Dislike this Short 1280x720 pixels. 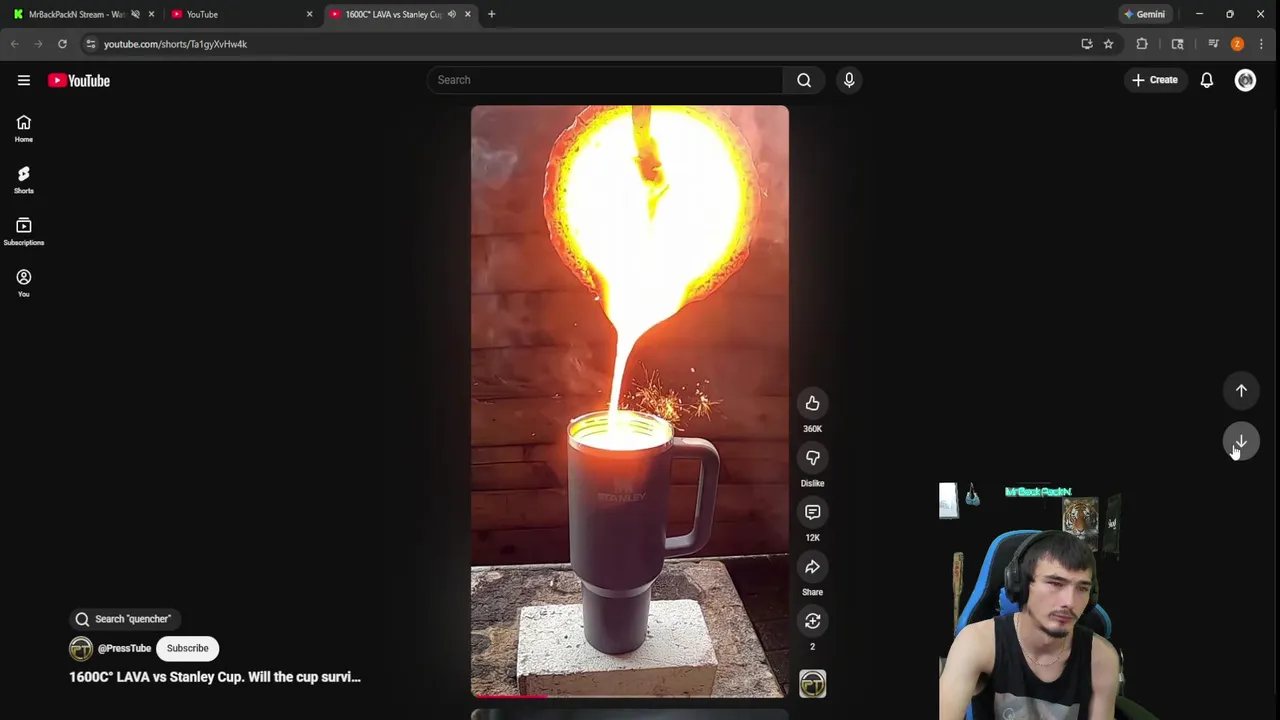[x=812, y=458]
